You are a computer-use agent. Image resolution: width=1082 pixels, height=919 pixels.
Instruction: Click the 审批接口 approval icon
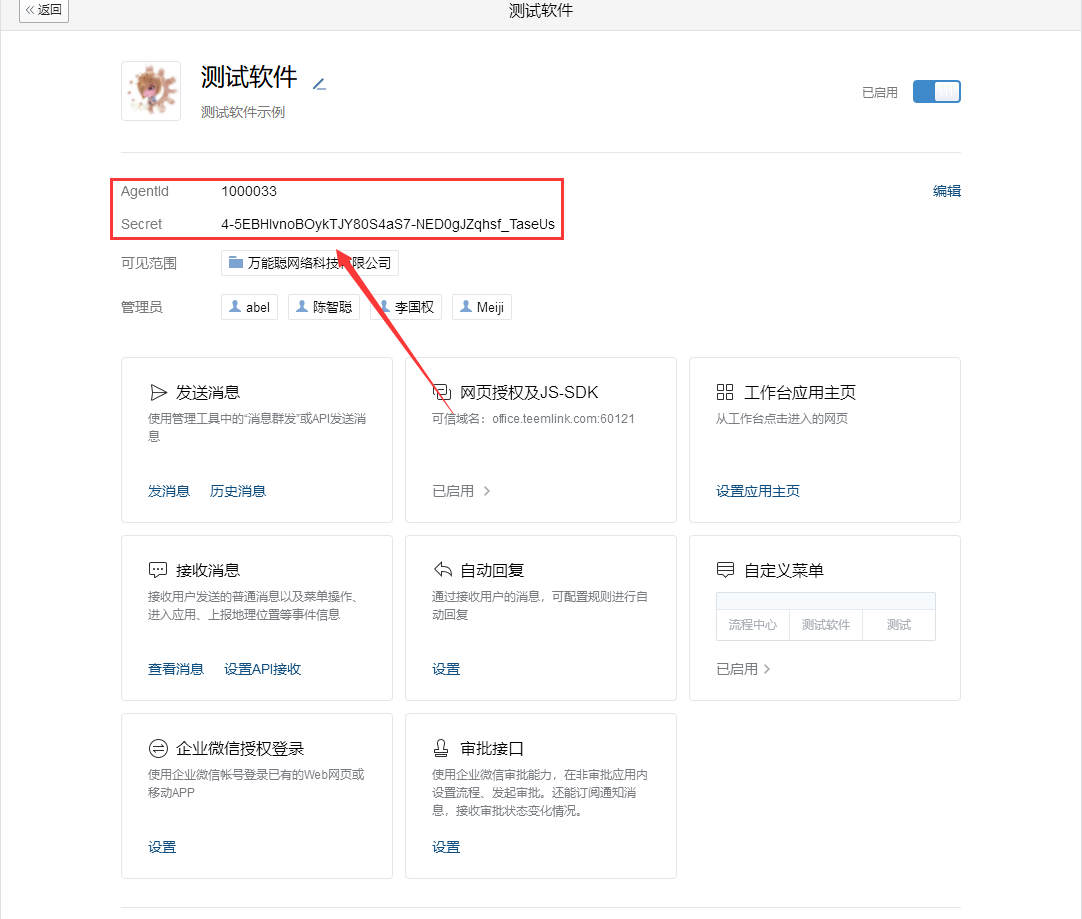click(441, 747)
